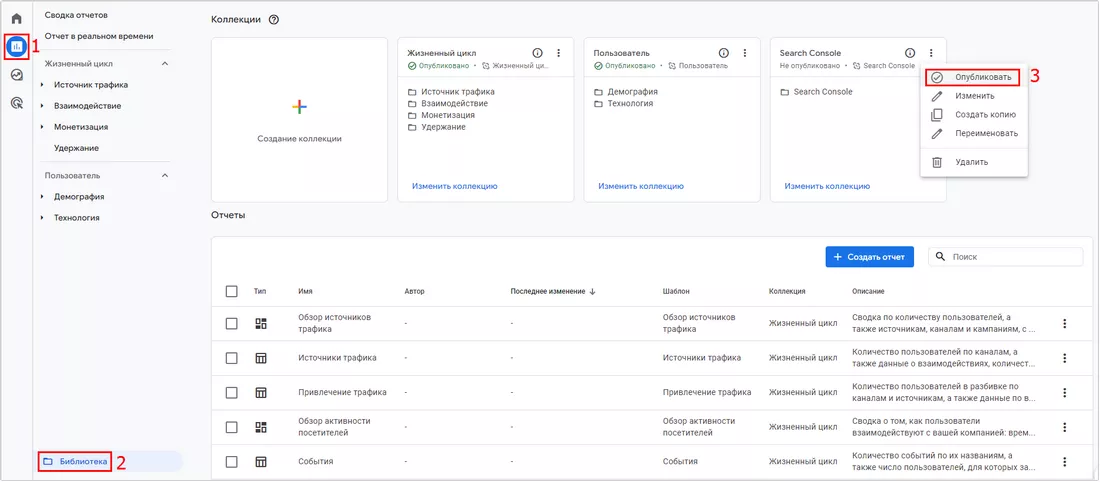The image size is (1100, 482).
Task: Check the Обзор активности посетителей row checkbox
Action: coord(232,427)
